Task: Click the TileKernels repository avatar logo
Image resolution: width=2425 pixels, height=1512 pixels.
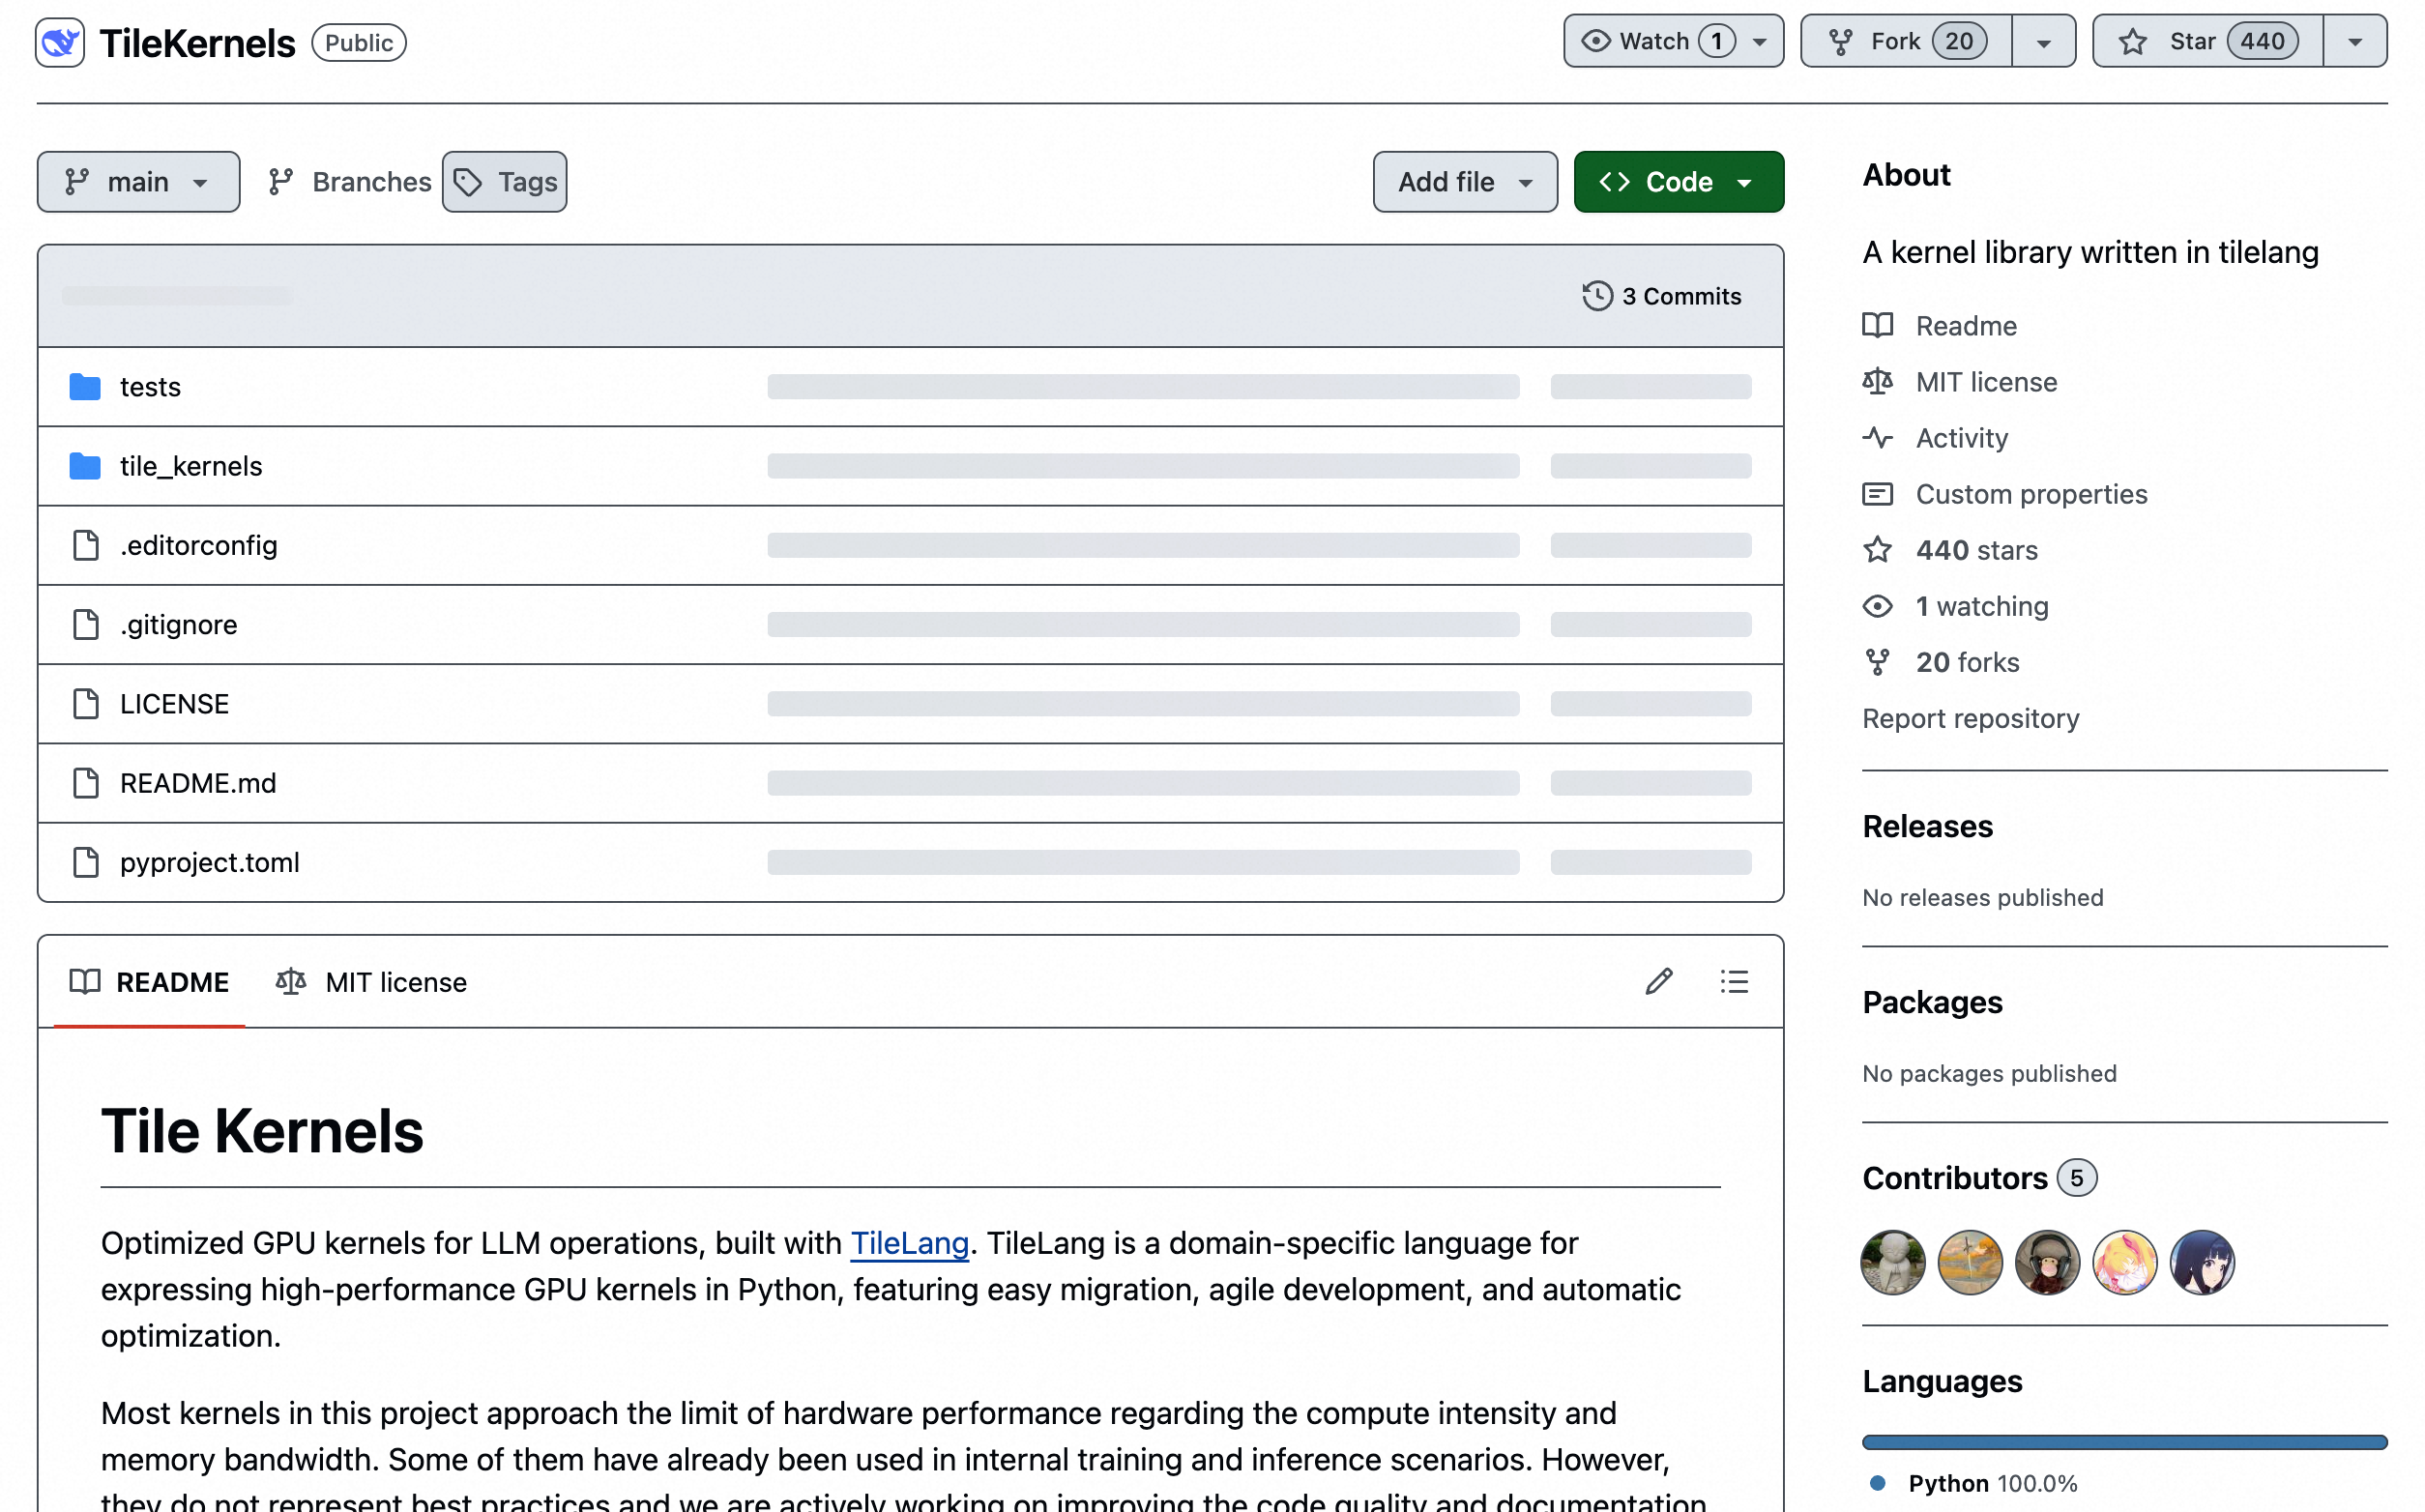Action: tap(60, 42)
